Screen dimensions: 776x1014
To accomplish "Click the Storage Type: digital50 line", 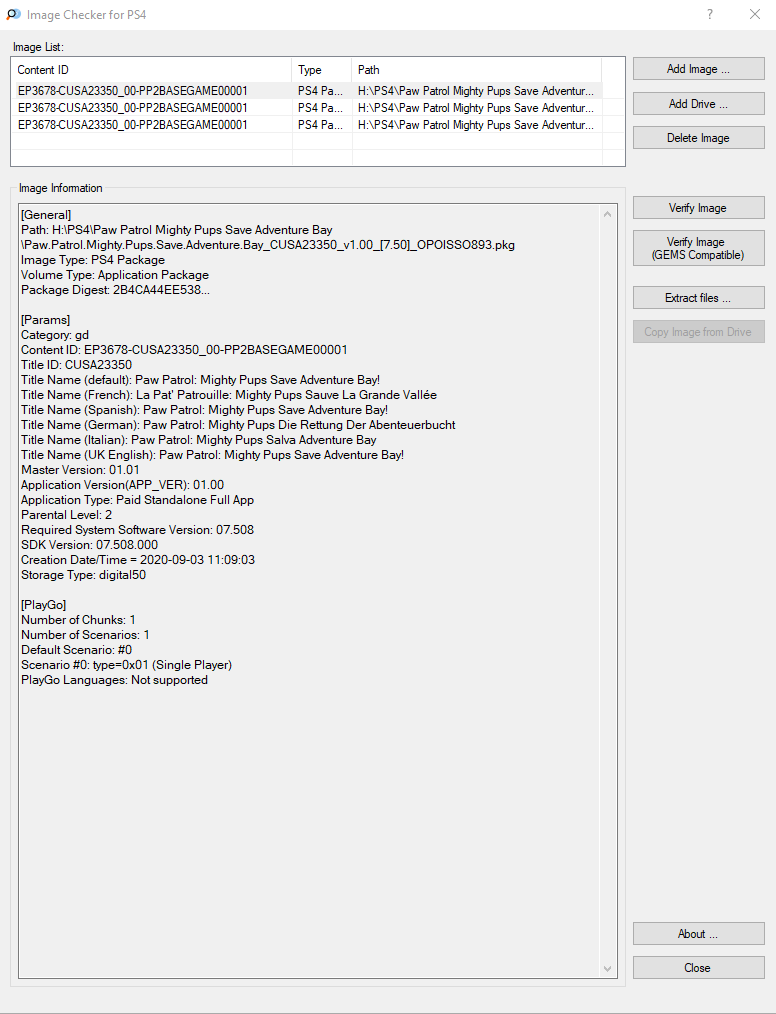I will (x=83, y=575).
